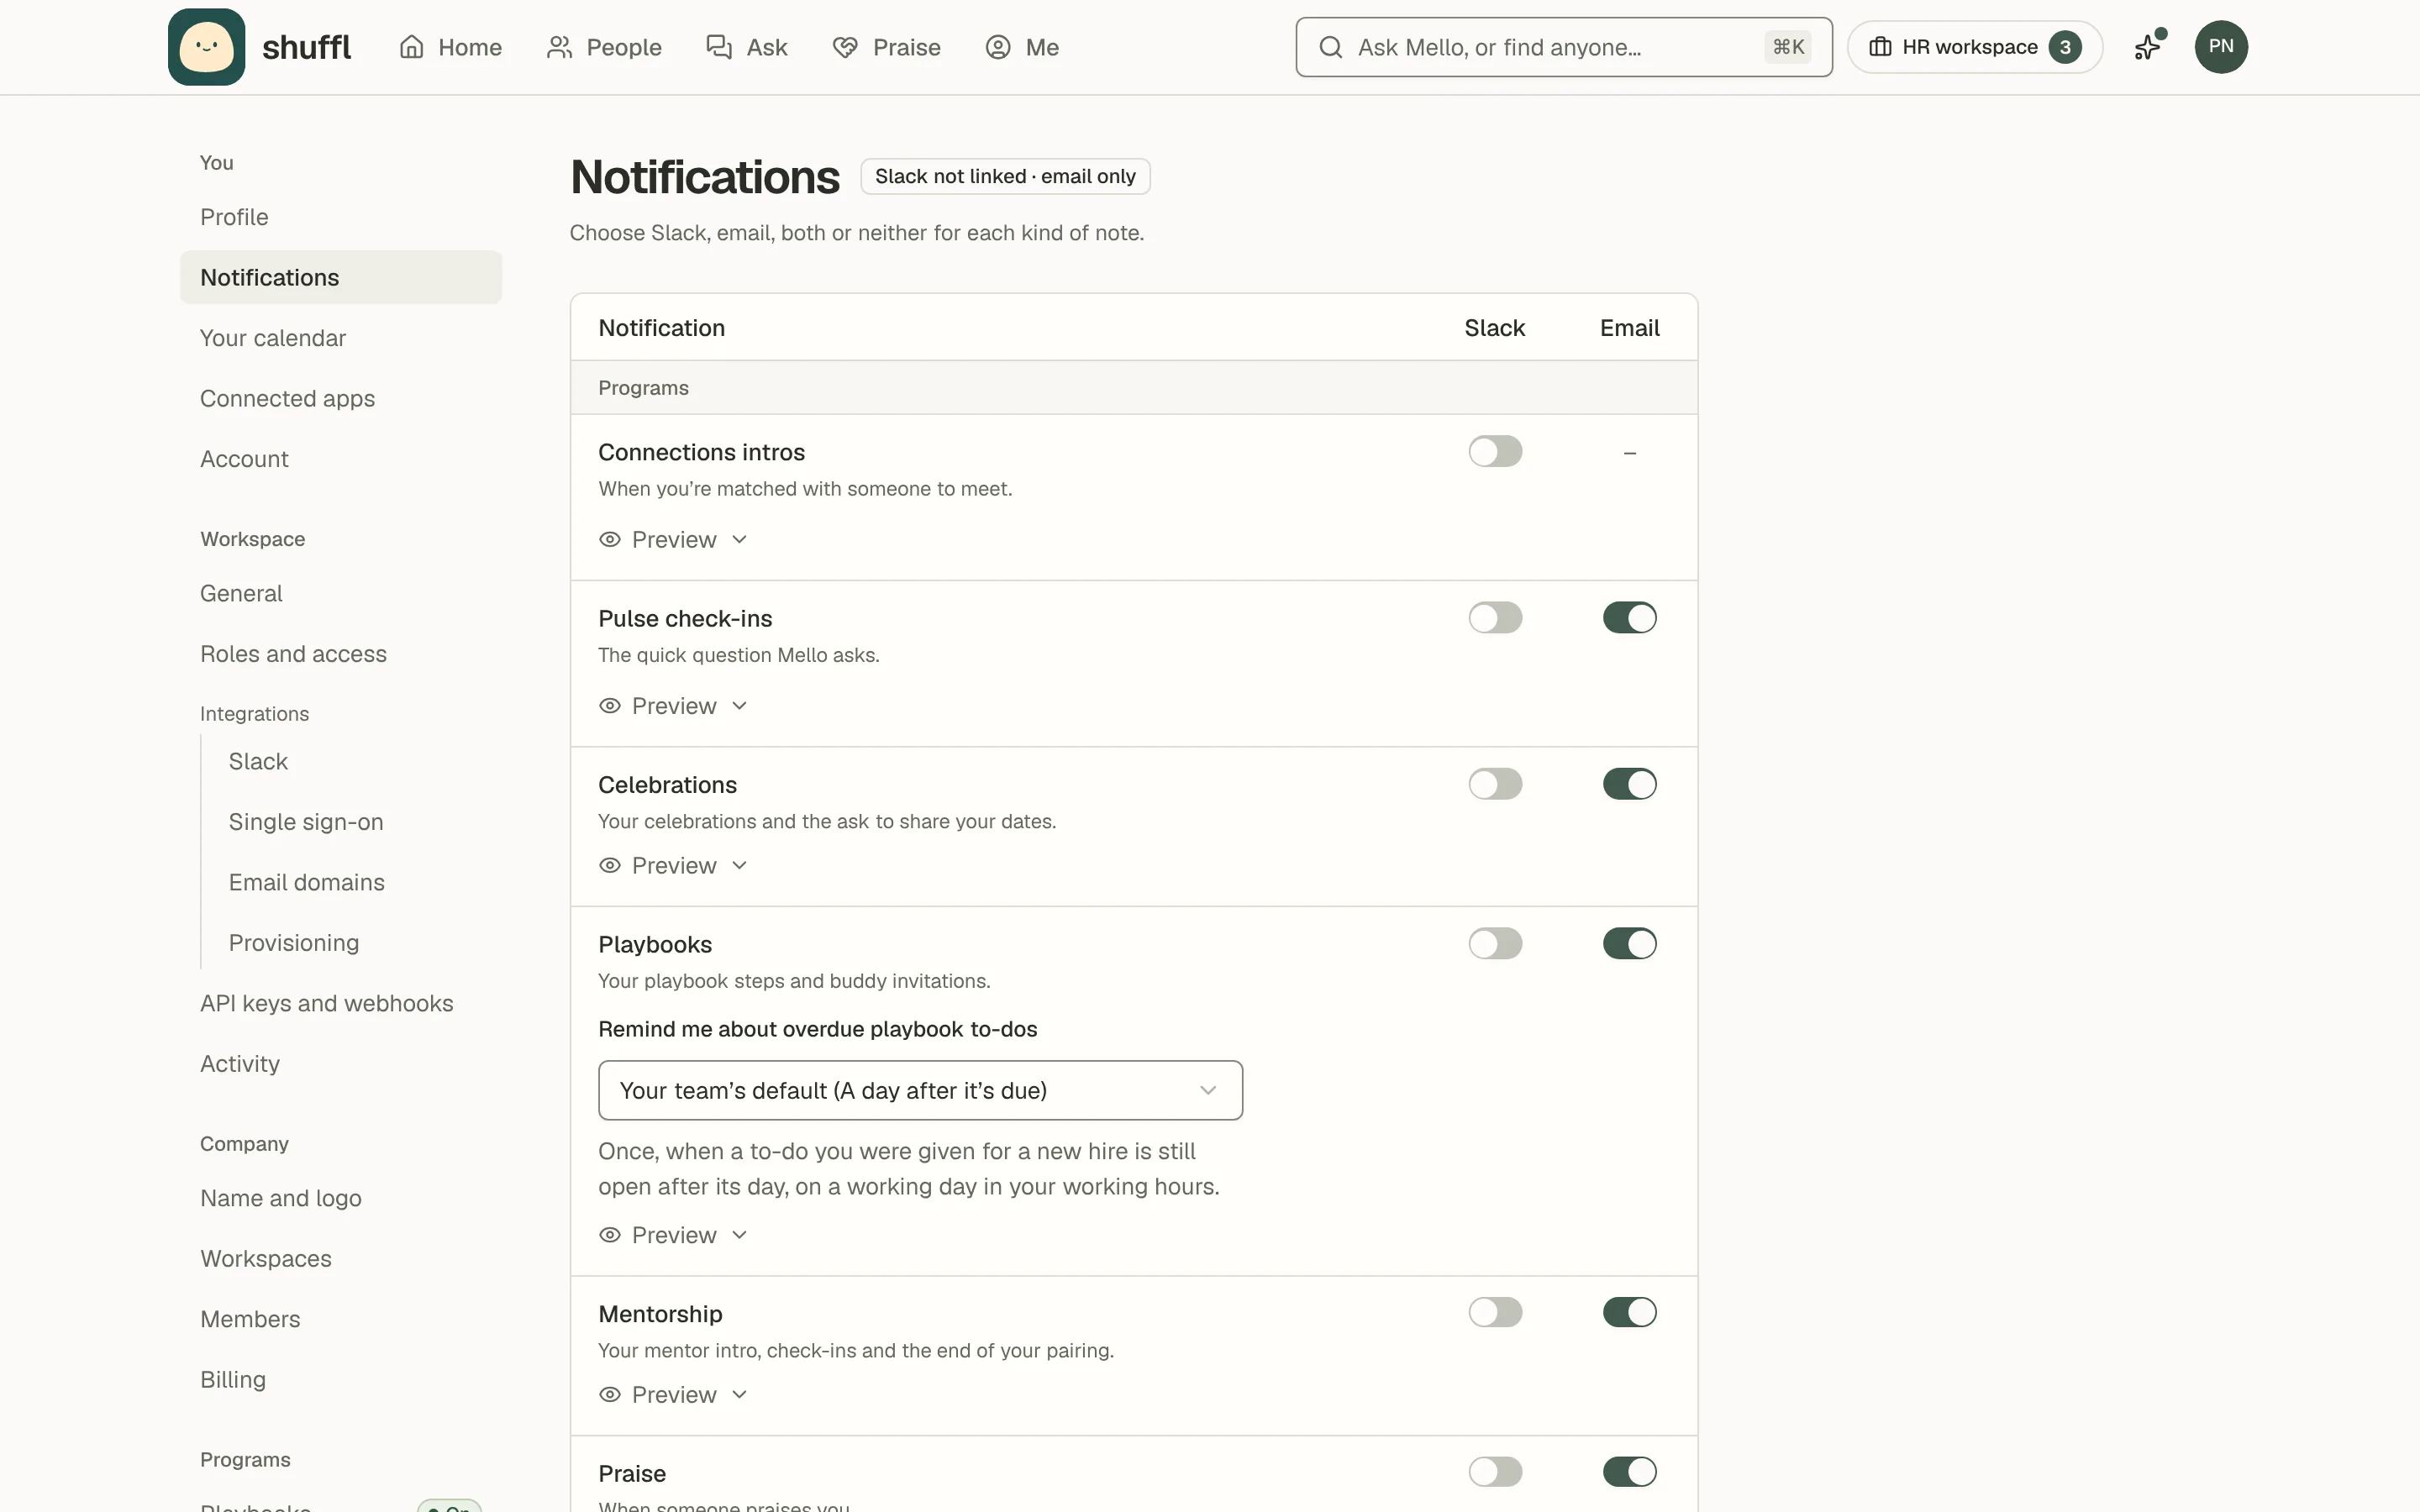Click the HR workspace briefcase icon
The image size is (2420, 1512).
click(x=1880, y=47)
